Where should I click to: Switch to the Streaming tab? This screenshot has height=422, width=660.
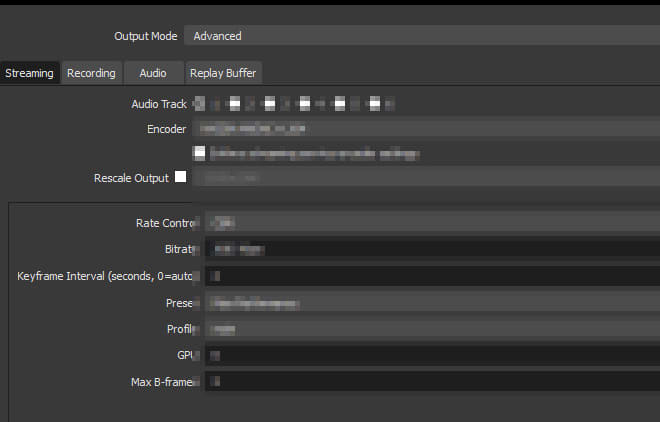pyautogui.click(x=29, y=73)
